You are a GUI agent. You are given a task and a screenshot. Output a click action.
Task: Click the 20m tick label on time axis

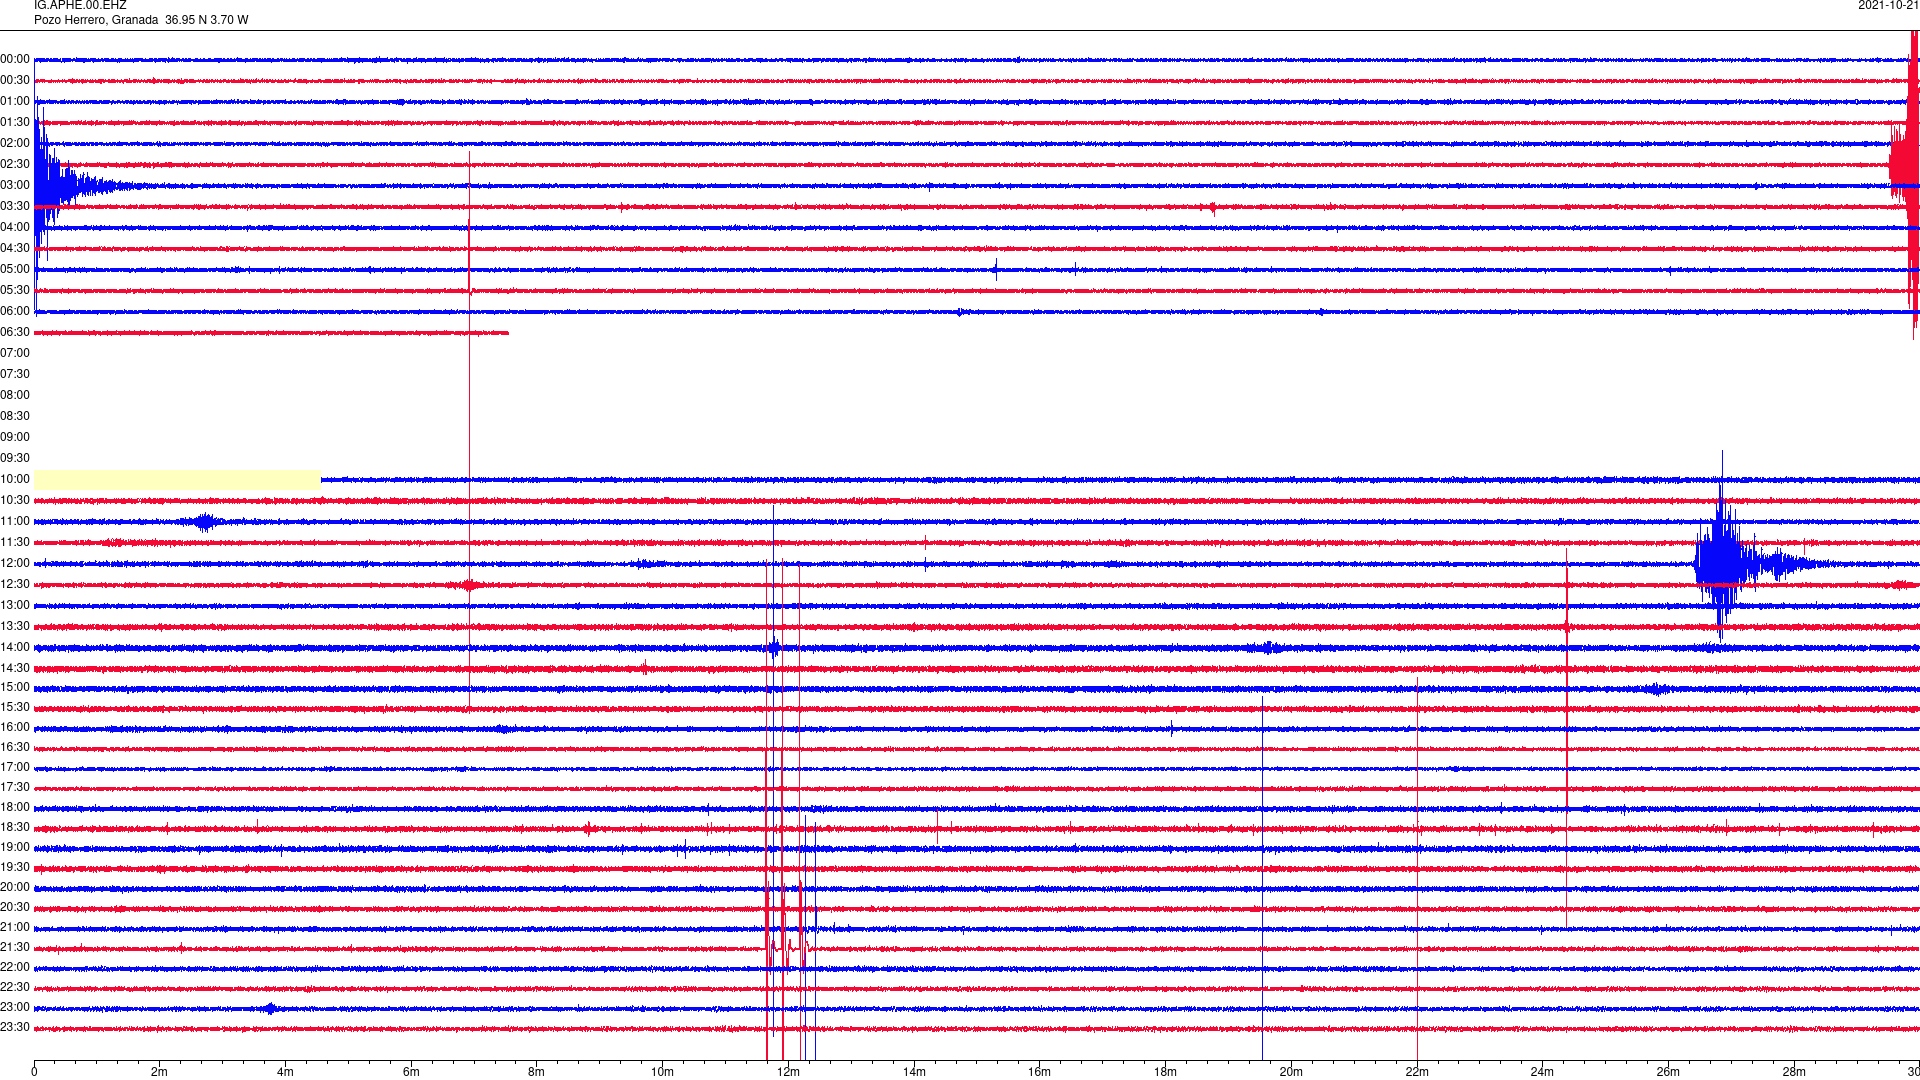pos(1291,1072)
